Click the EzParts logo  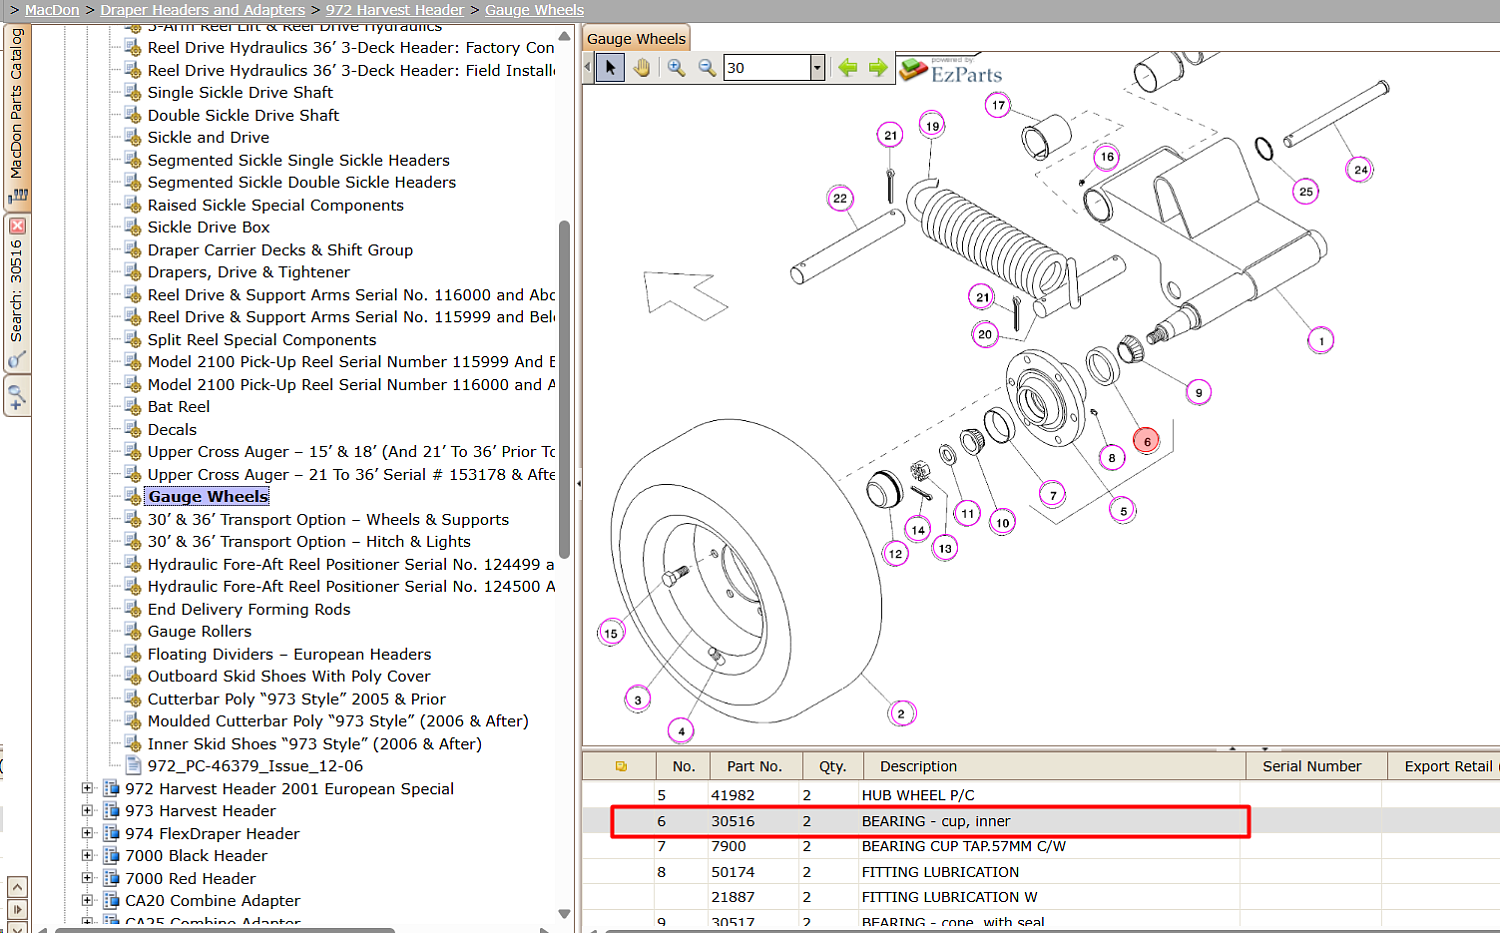[951, 70]
